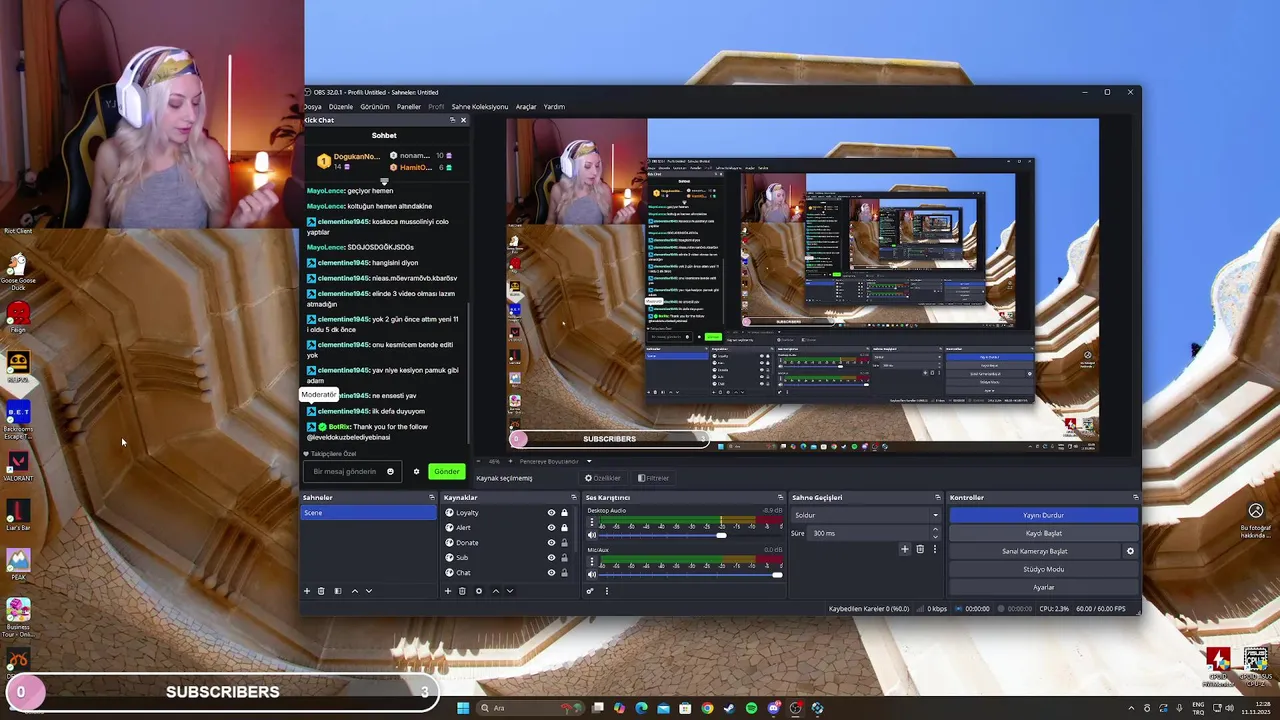
Task: Open preview scaling dropdown Pencereye Boyutlandır
Action: 555,462
